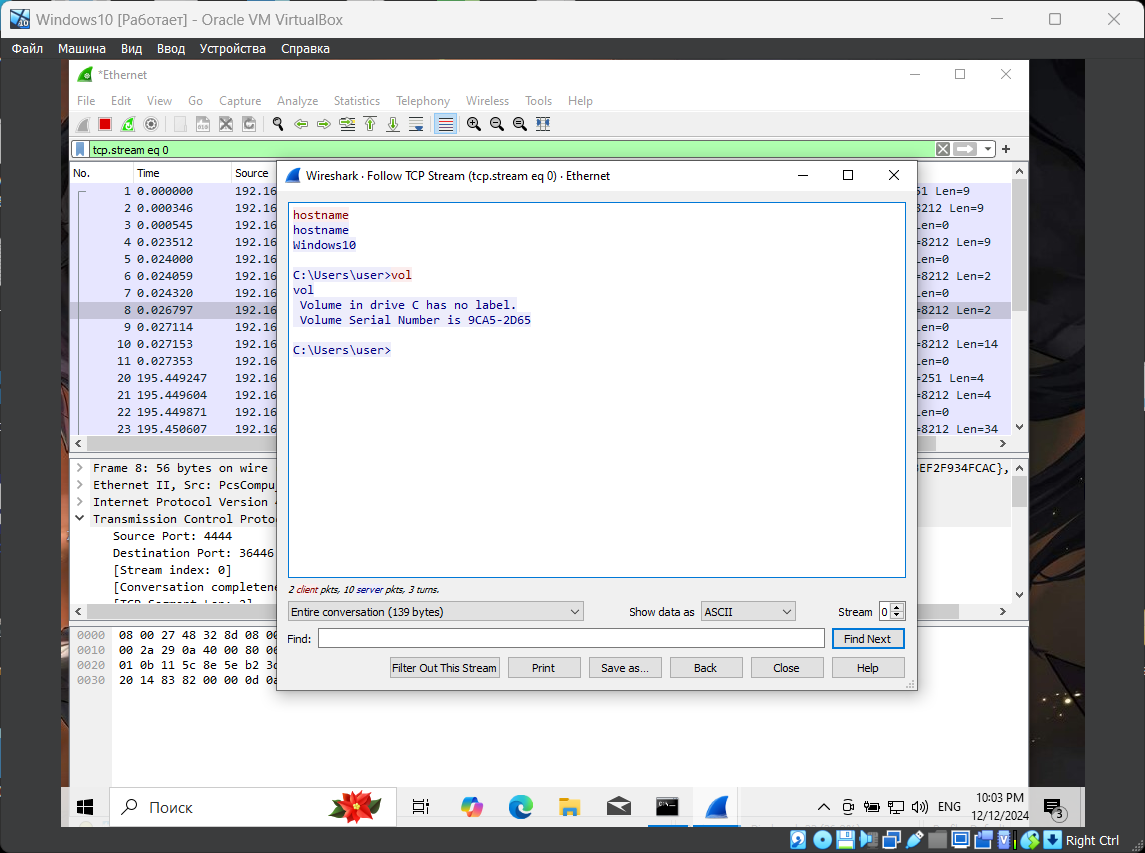Screen dimensions: 1145x853
Task: Toggle packet list coloring rules icon
Action: [x=445, y=124]
